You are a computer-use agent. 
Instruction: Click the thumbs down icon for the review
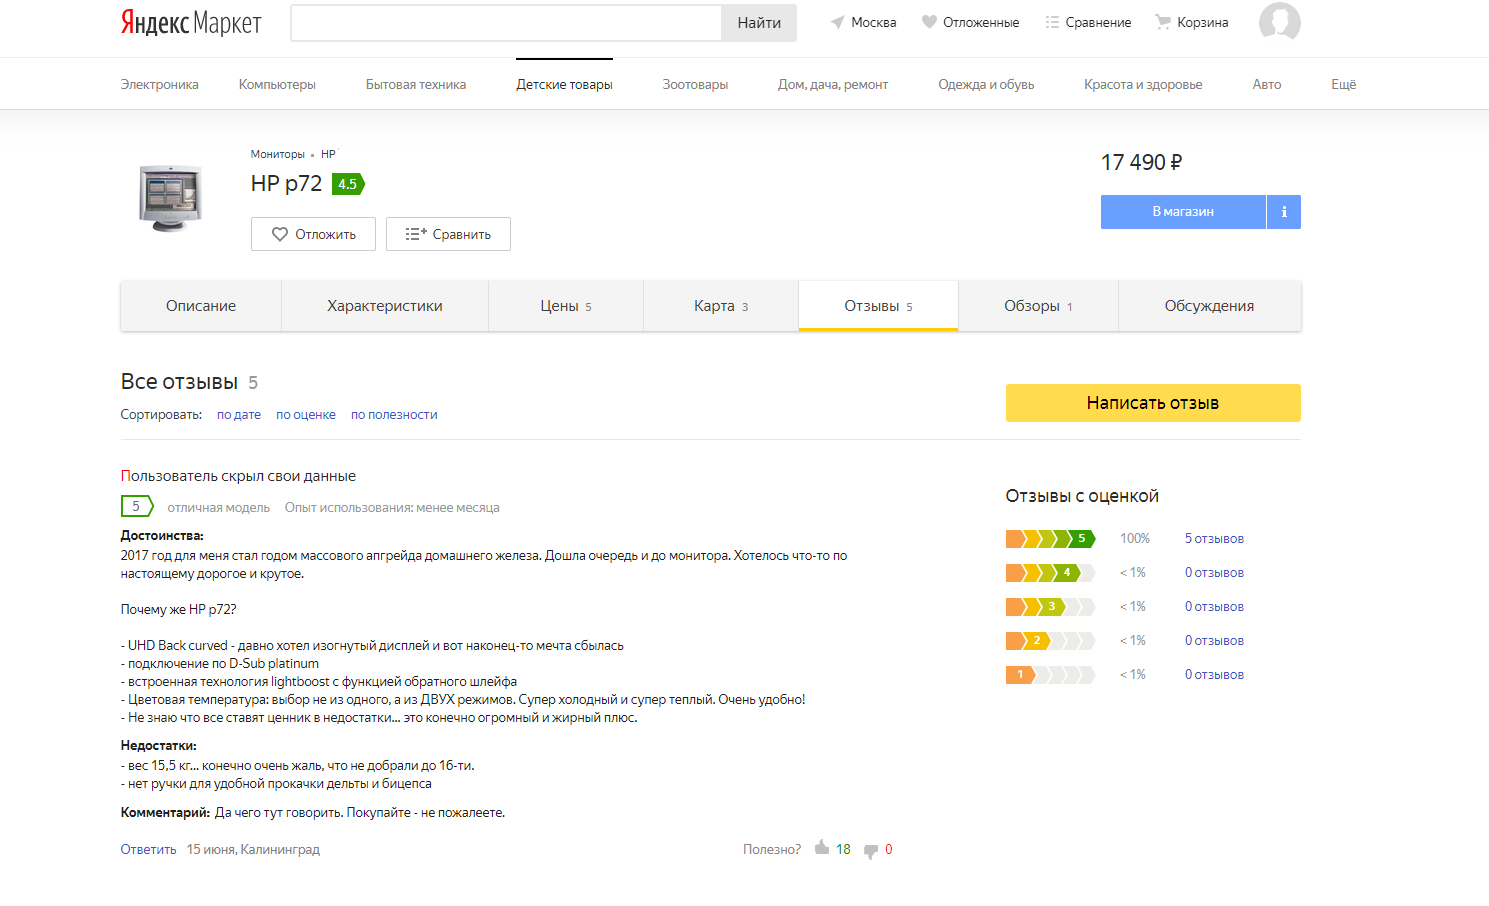(871, 850)
